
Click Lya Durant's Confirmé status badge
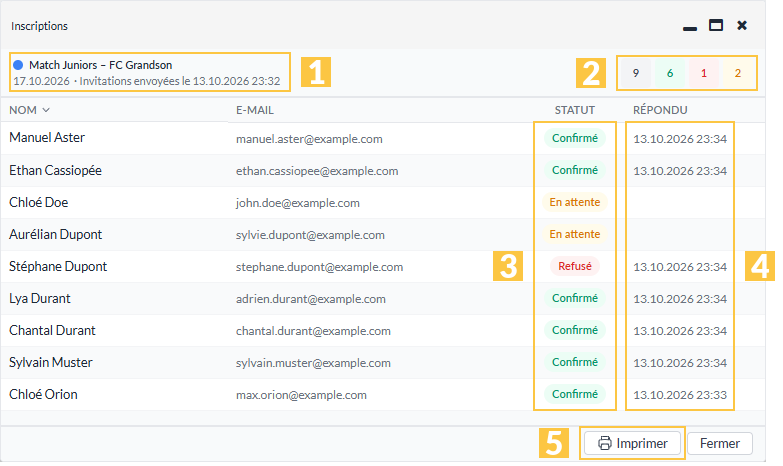[575, 298]
